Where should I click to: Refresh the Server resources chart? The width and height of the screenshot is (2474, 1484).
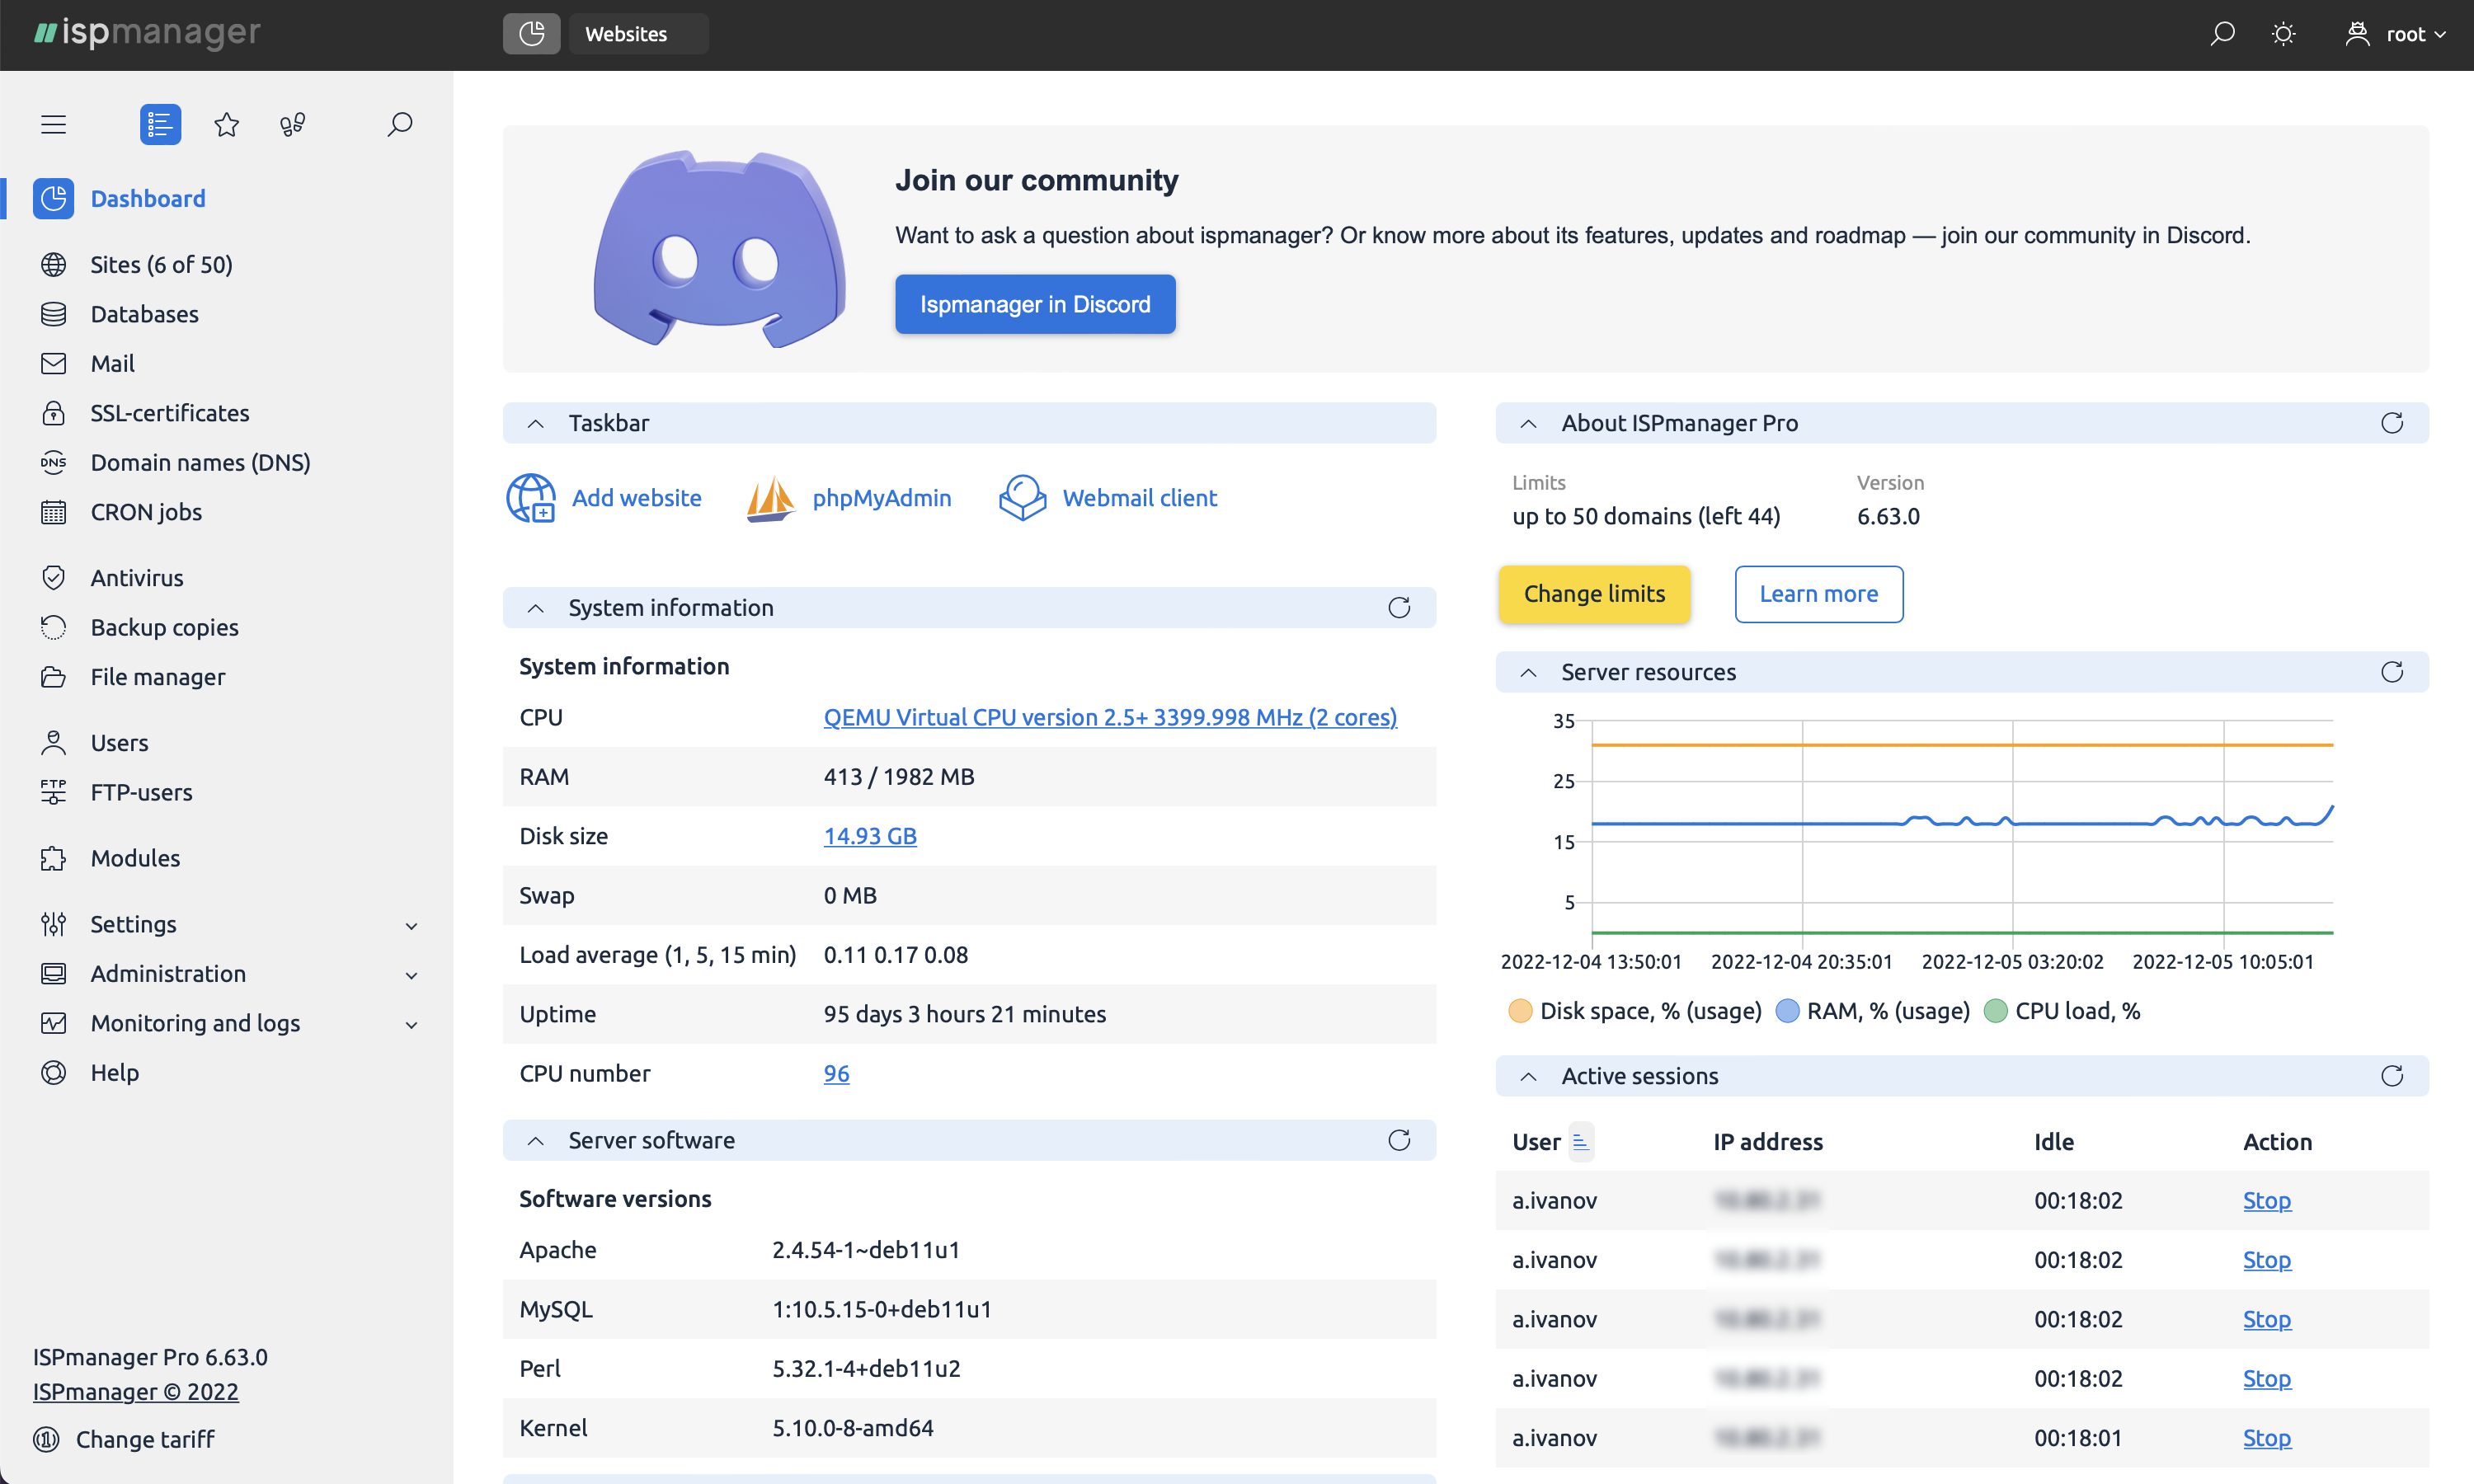point(2392,672)
